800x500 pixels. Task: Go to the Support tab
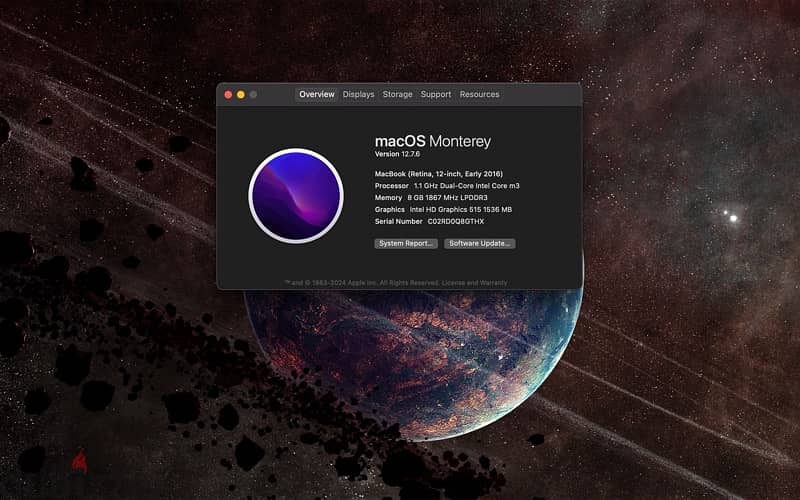click(x=436, y=94)
